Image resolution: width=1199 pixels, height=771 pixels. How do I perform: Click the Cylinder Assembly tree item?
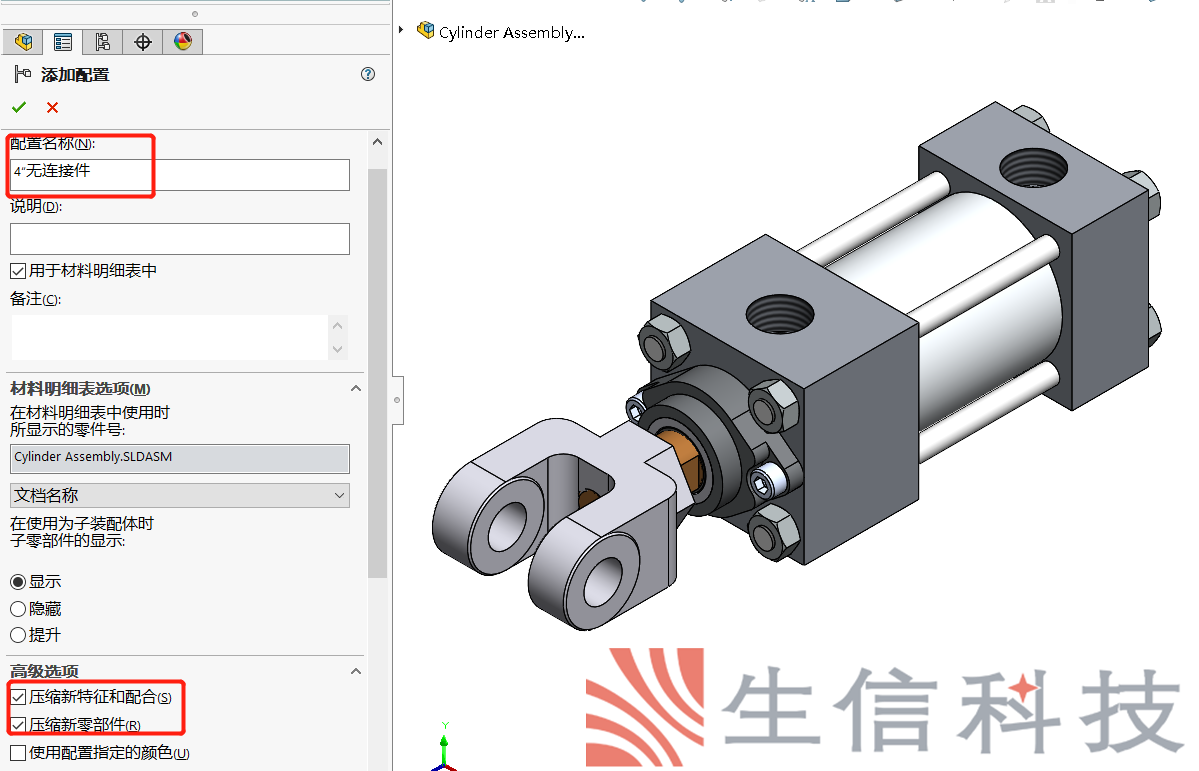[x=502, y=31]
